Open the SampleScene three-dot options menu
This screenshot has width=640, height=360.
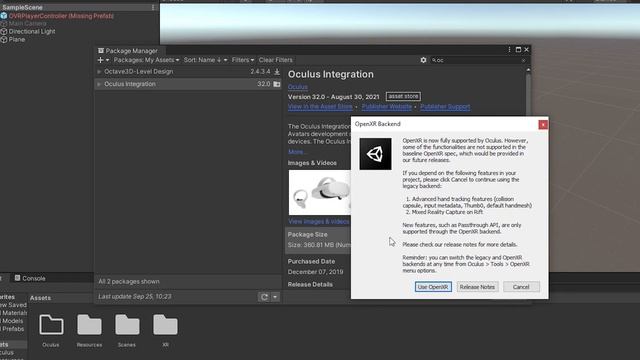tap(153, 7)
